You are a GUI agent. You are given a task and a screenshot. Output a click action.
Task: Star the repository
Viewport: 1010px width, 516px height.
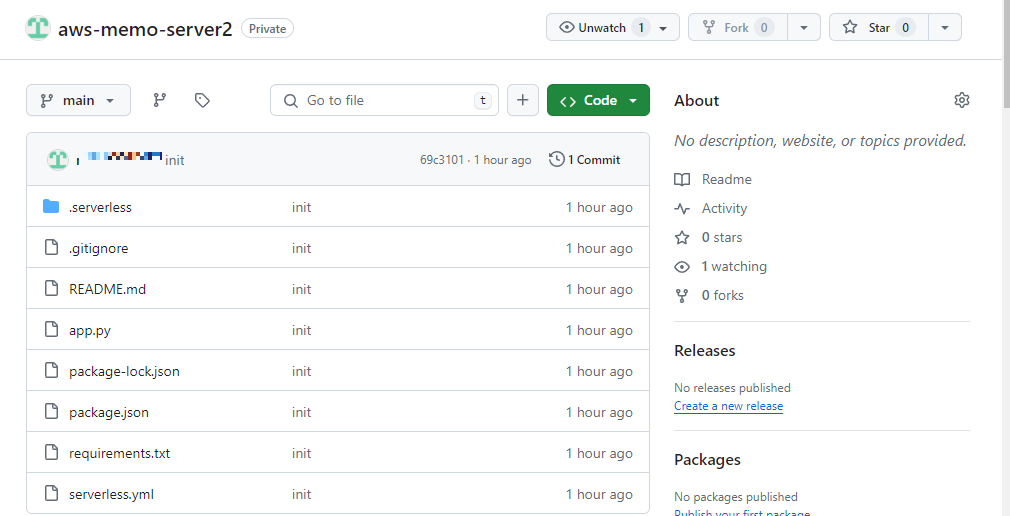point(879,28)
